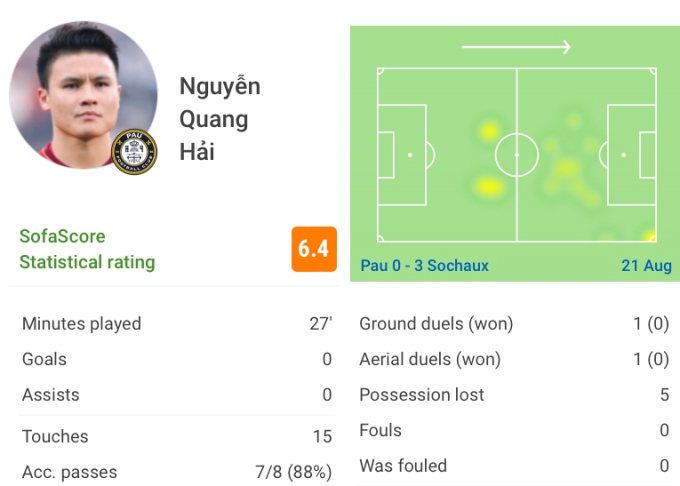Open Nguyễn Quang Hải's profile photo

[x=83, y=95]
